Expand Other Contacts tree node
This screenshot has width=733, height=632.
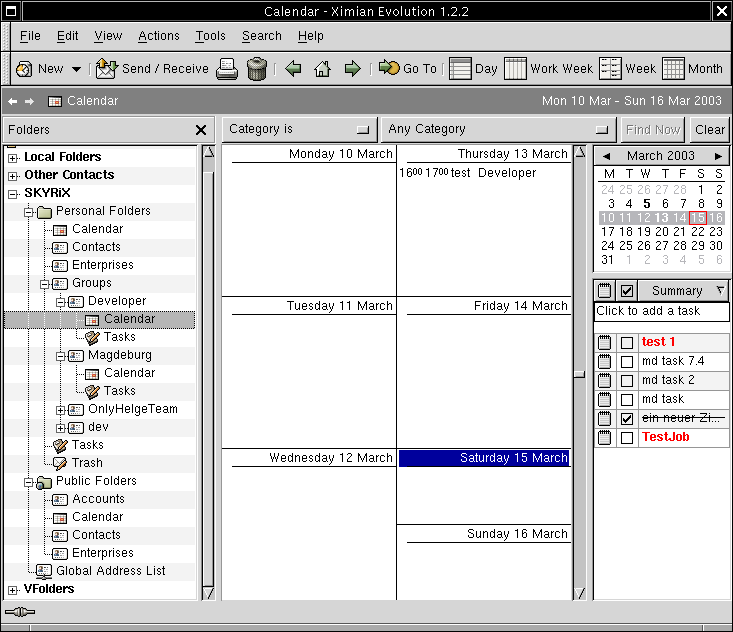click(x=13, y=176)
